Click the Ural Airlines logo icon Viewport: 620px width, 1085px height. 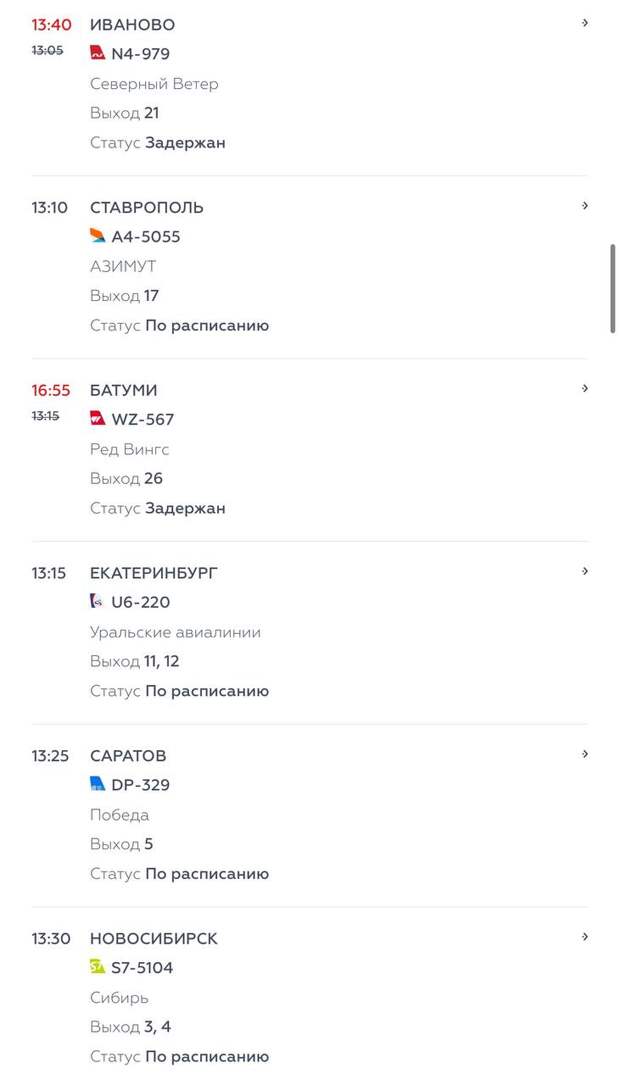click(x=97, y=602)
